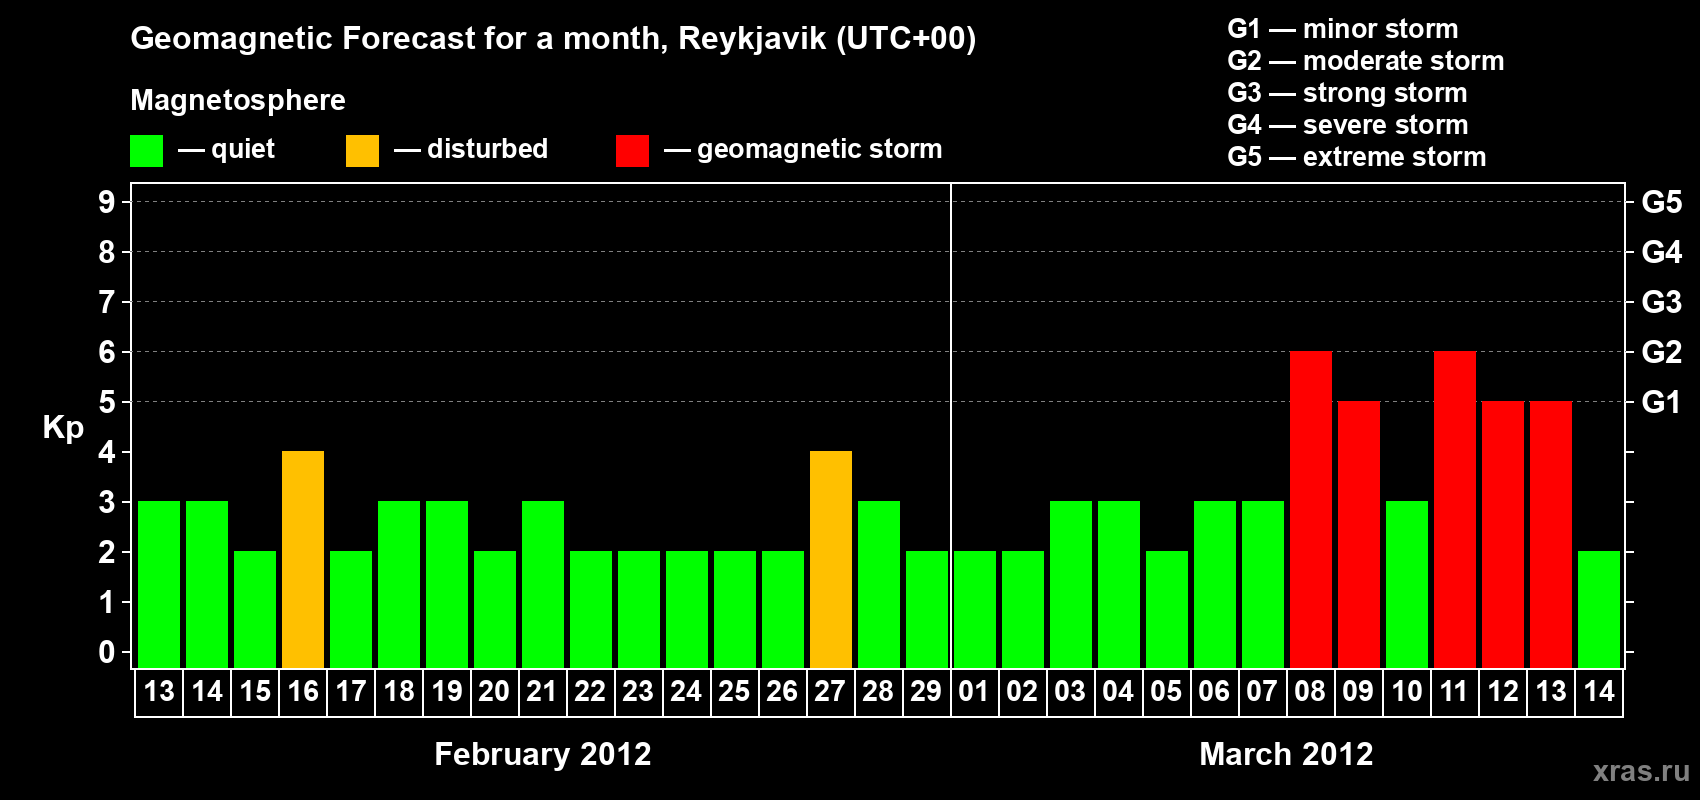Click the 'G1 — minor storm' legend text
Screen dimensions: 1700x800
(x=1343, y=29)
